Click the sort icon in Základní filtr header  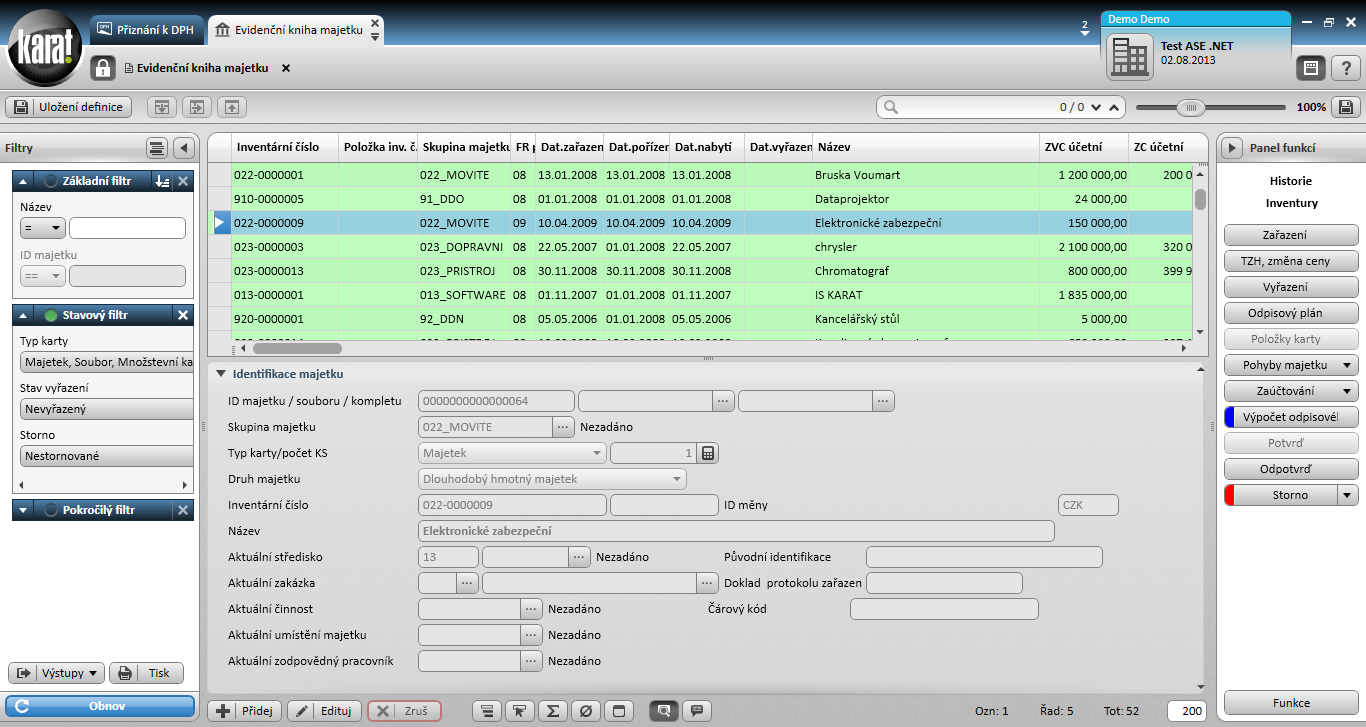click(162, 181)
